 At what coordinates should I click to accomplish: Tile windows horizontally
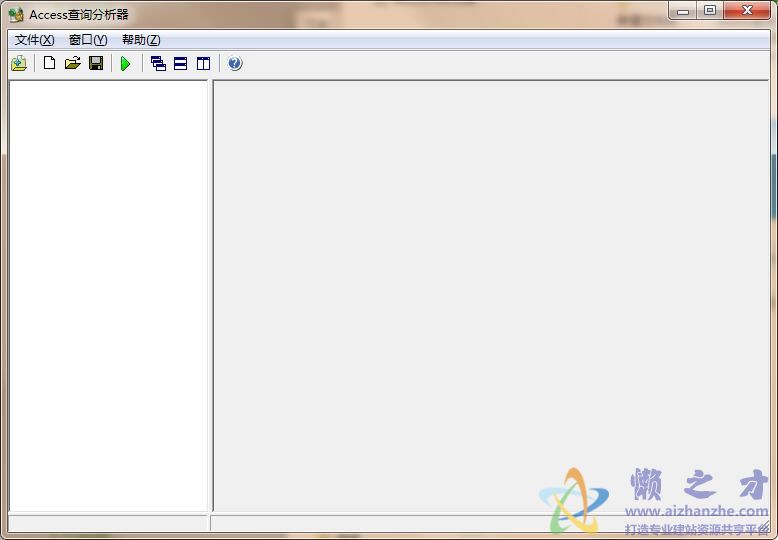tap(181, 64)
